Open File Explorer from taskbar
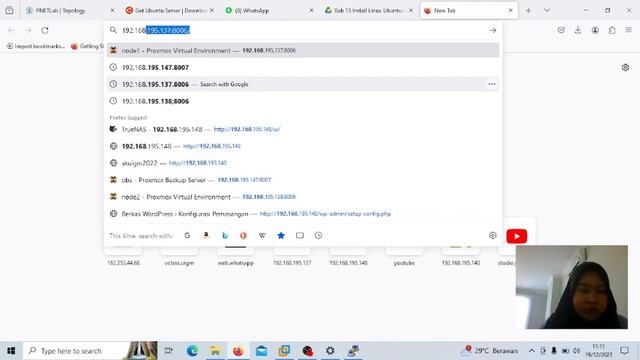 [215, 351]
